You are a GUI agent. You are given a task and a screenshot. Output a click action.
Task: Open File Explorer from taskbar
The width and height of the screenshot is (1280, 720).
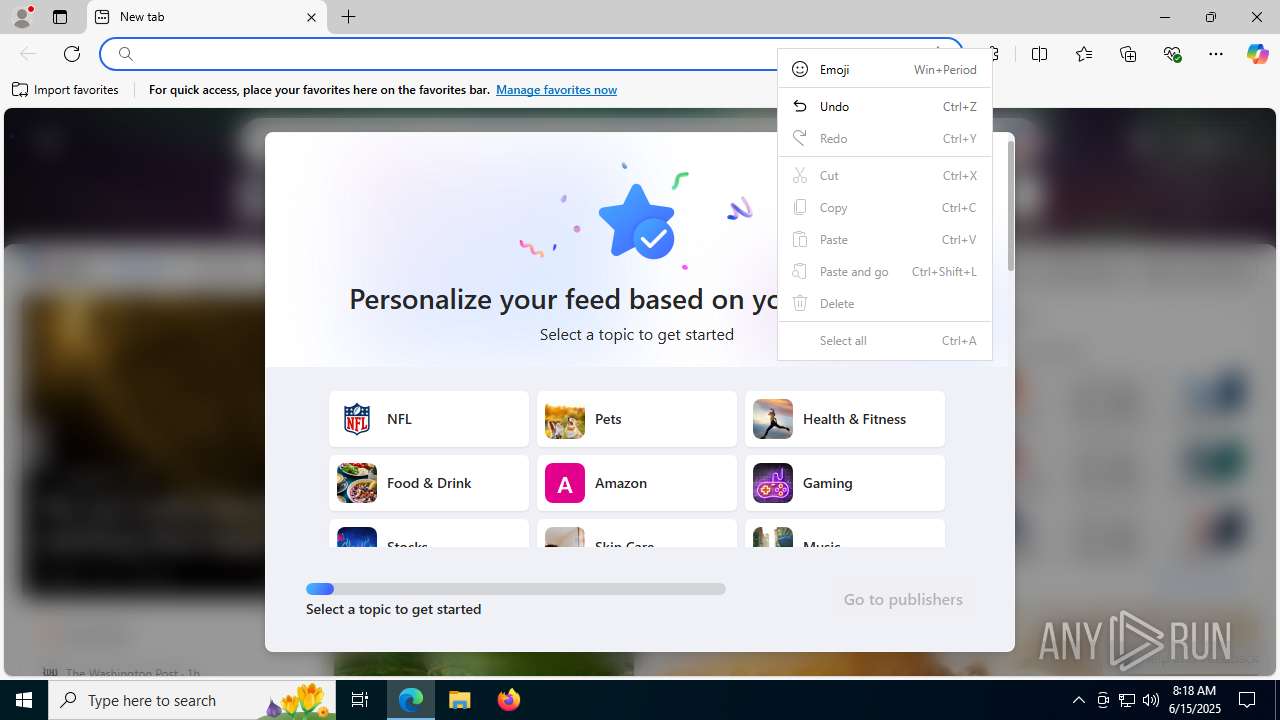tap(460, 700)
